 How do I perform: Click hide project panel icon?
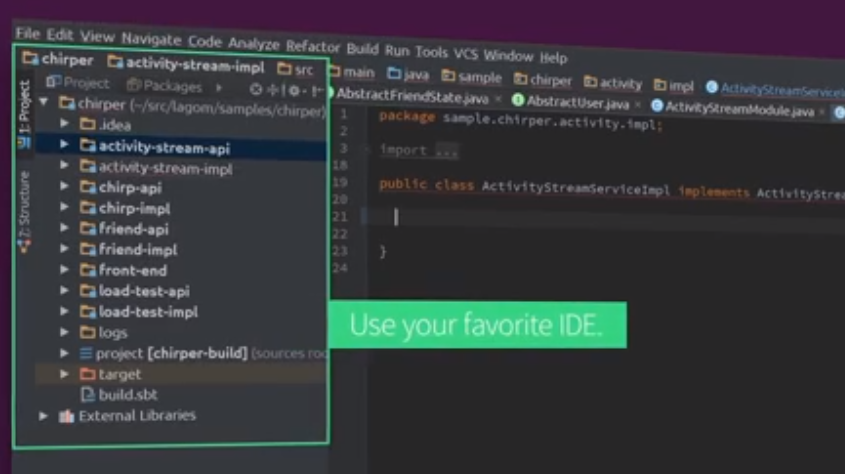[x=317, y=91]
